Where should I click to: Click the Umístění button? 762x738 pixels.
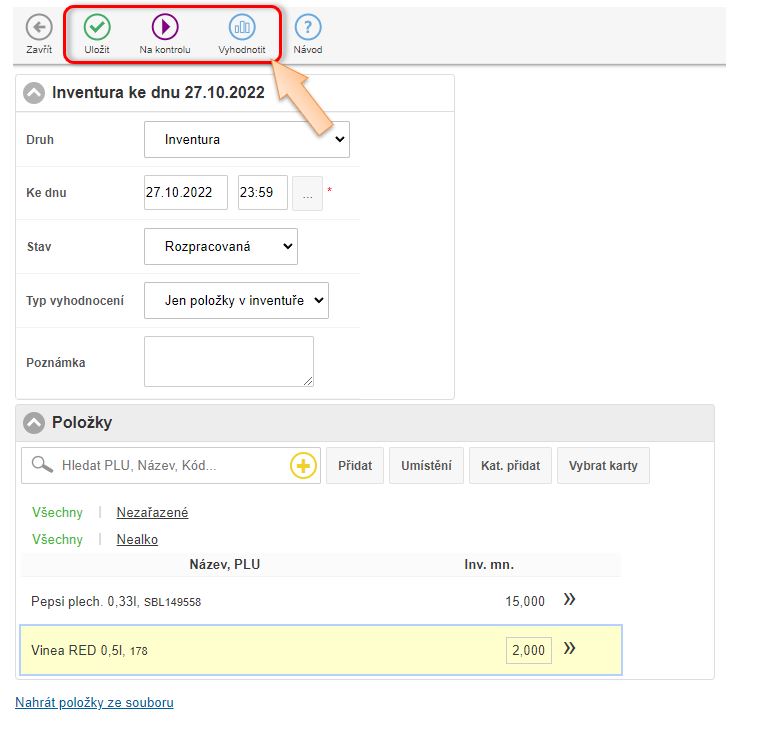tap(426, 466)
